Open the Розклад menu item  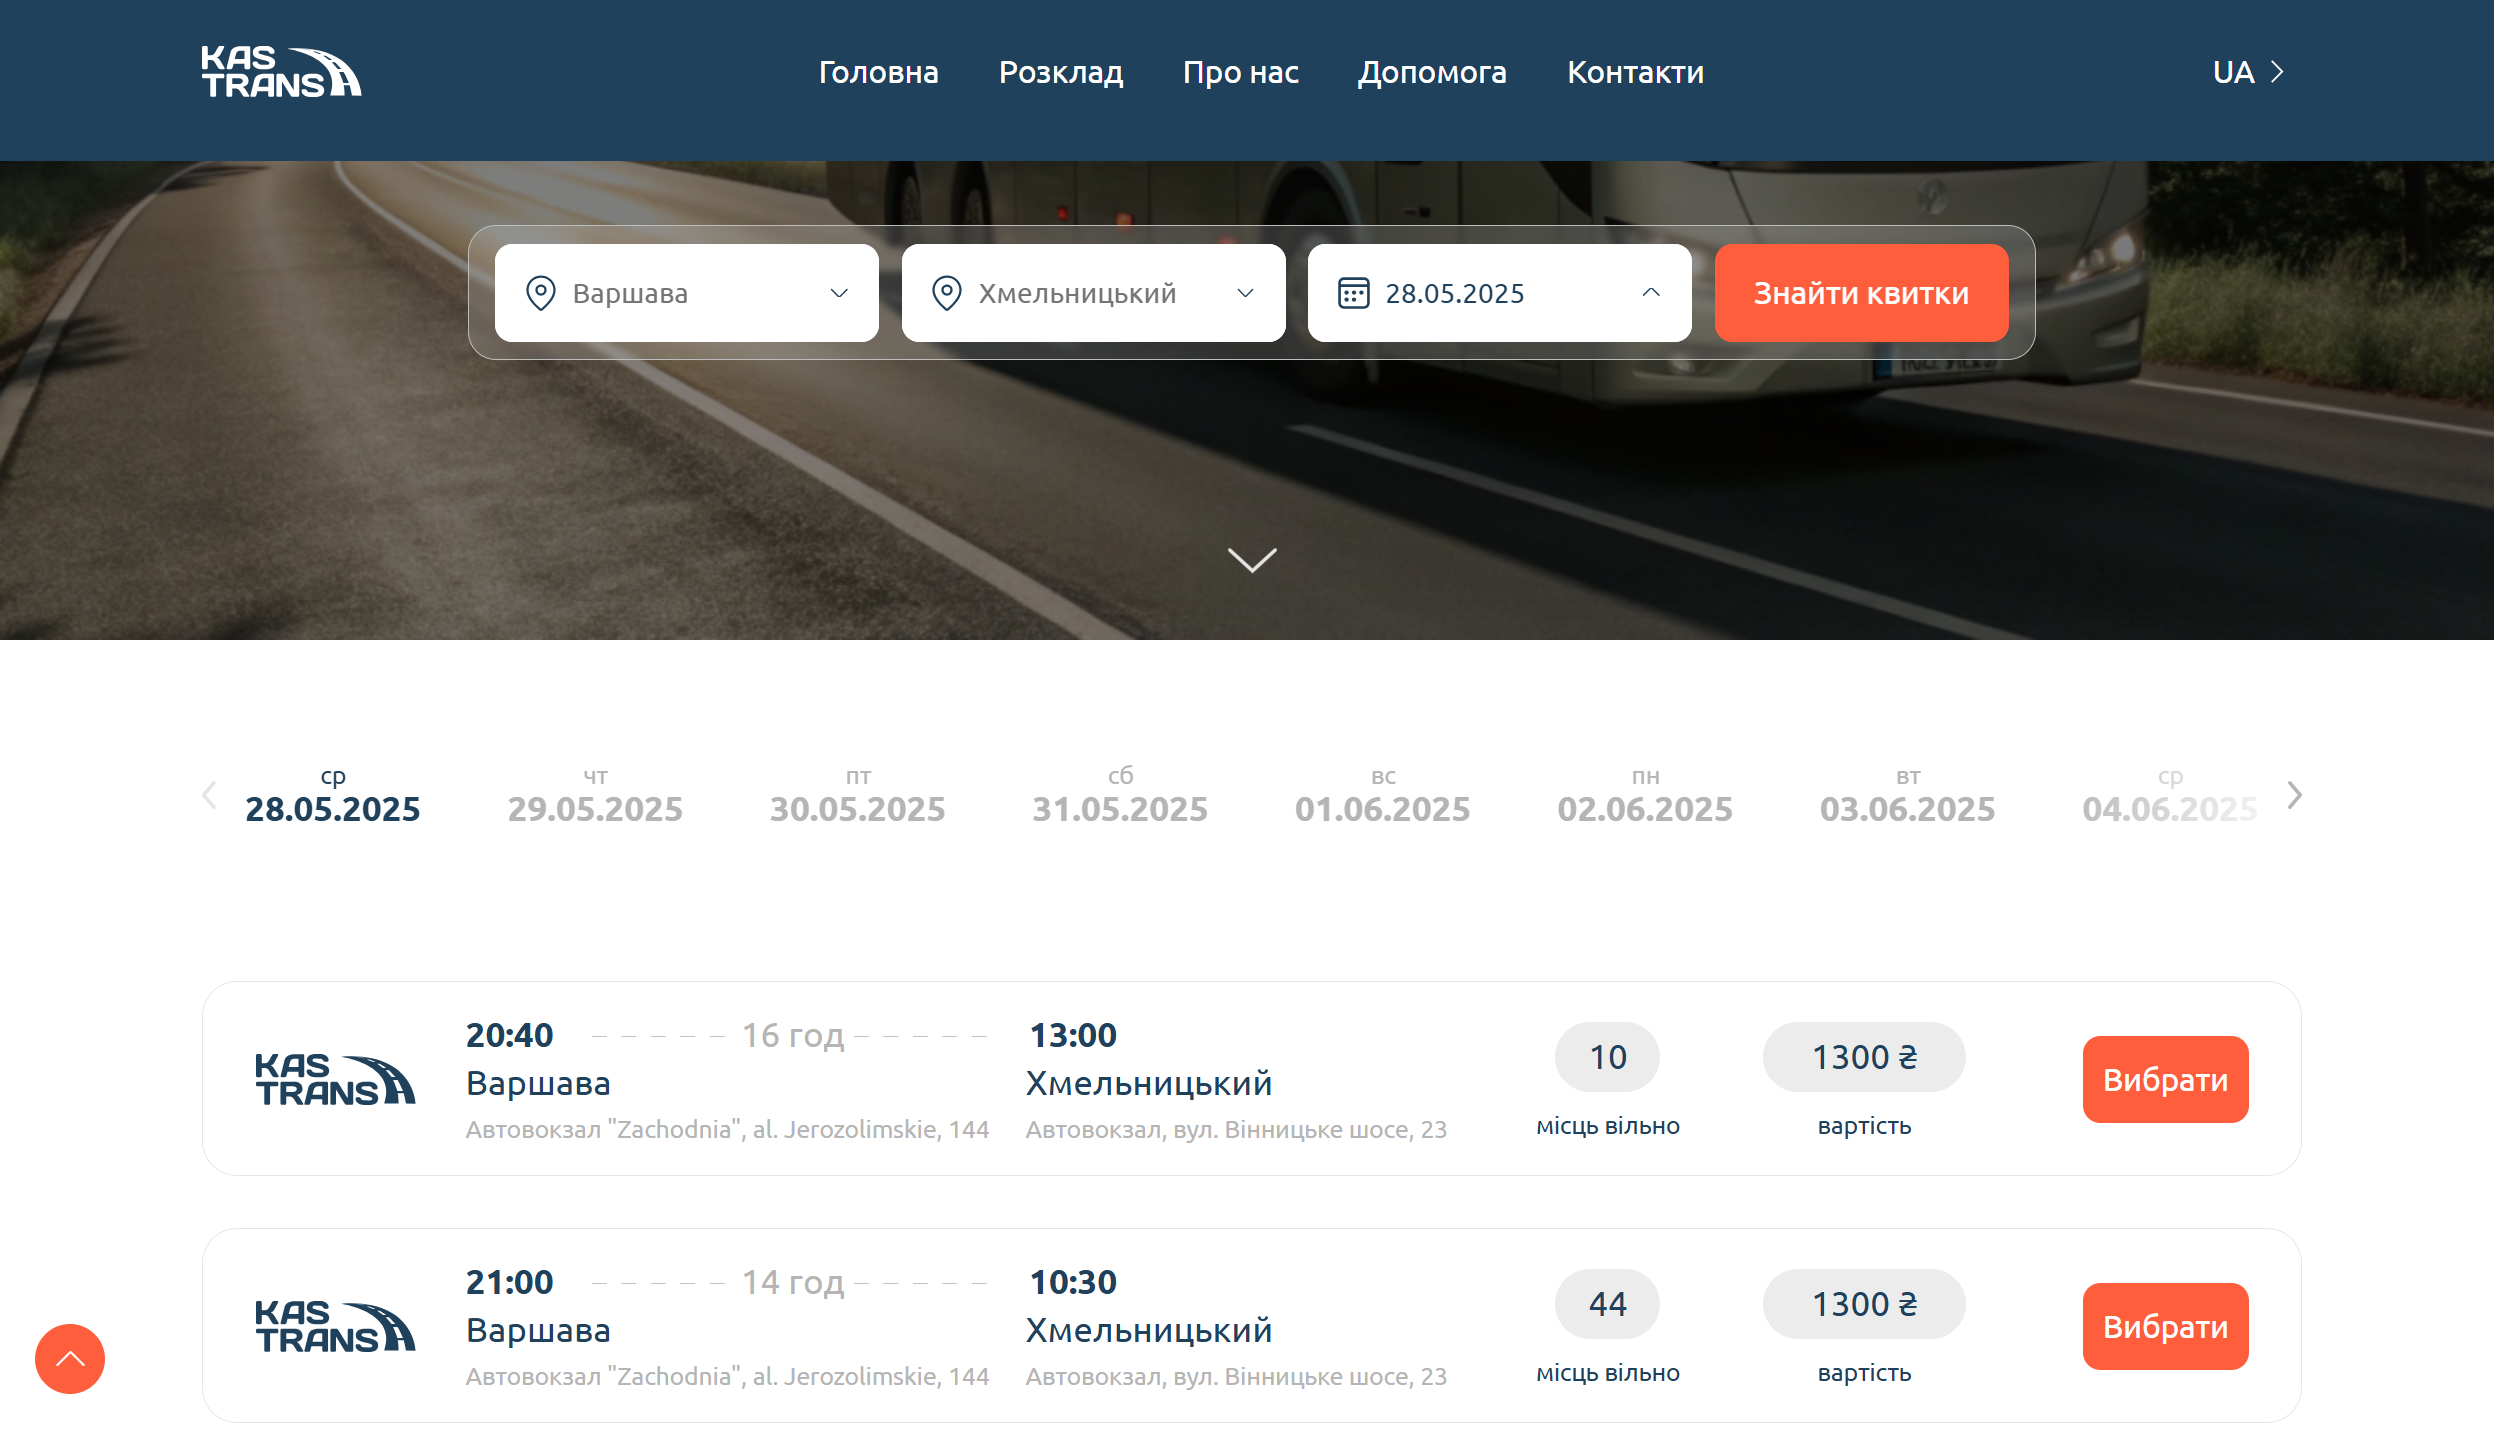(1061, 72)
